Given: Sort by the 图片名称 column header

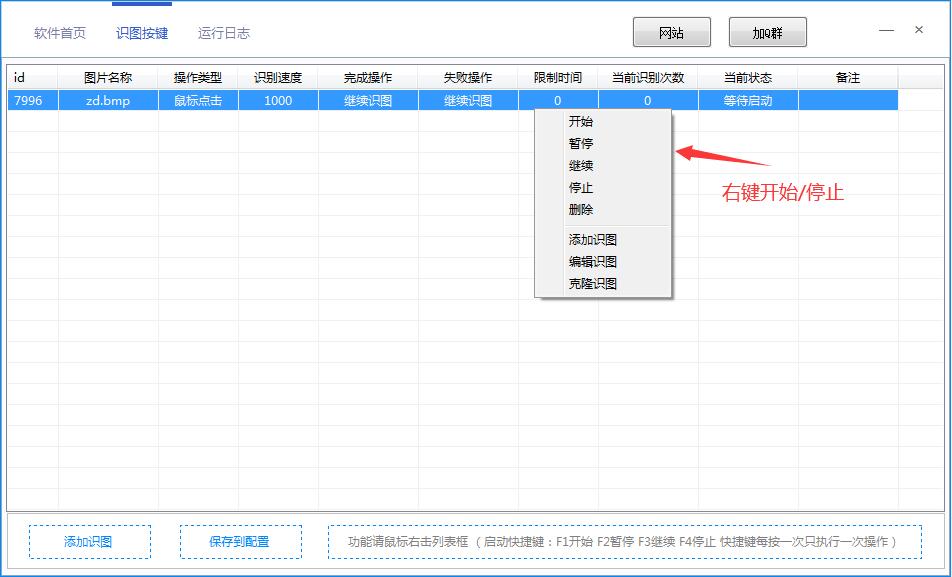Looking at the screenshot, I should [x=108, y=78].
